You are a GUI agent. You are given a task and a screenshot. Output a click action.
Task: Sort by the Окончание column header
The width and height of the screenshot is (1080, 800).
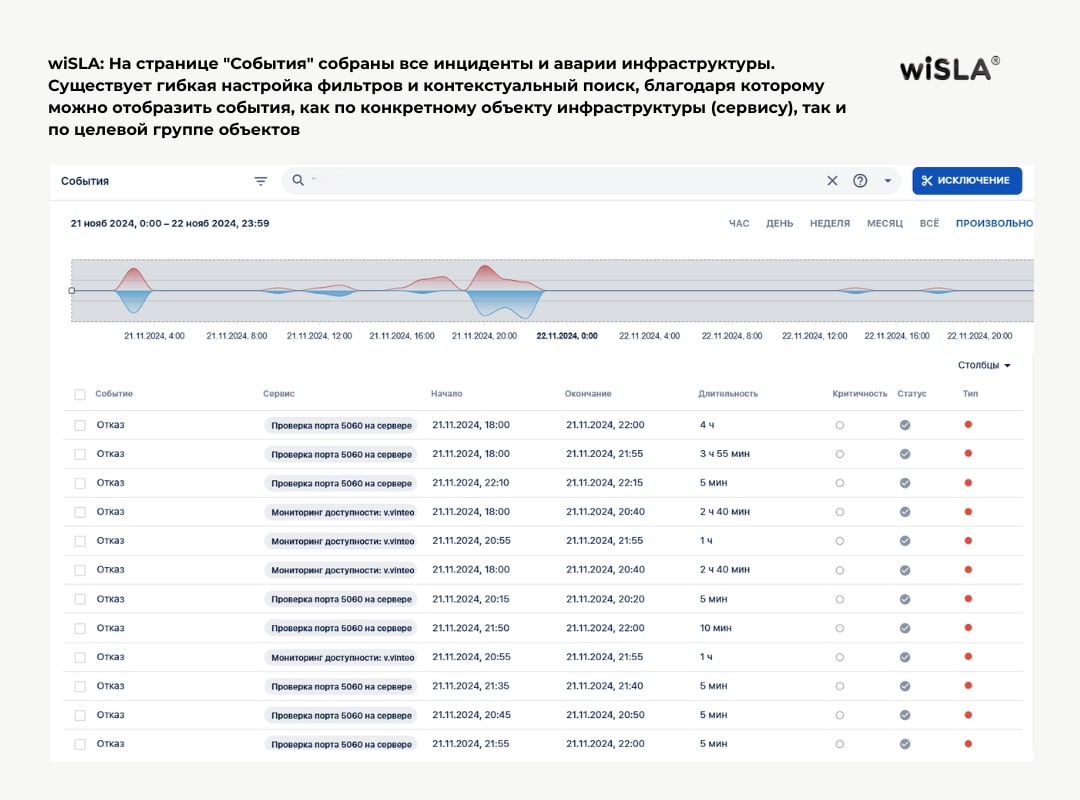[588, 393]
